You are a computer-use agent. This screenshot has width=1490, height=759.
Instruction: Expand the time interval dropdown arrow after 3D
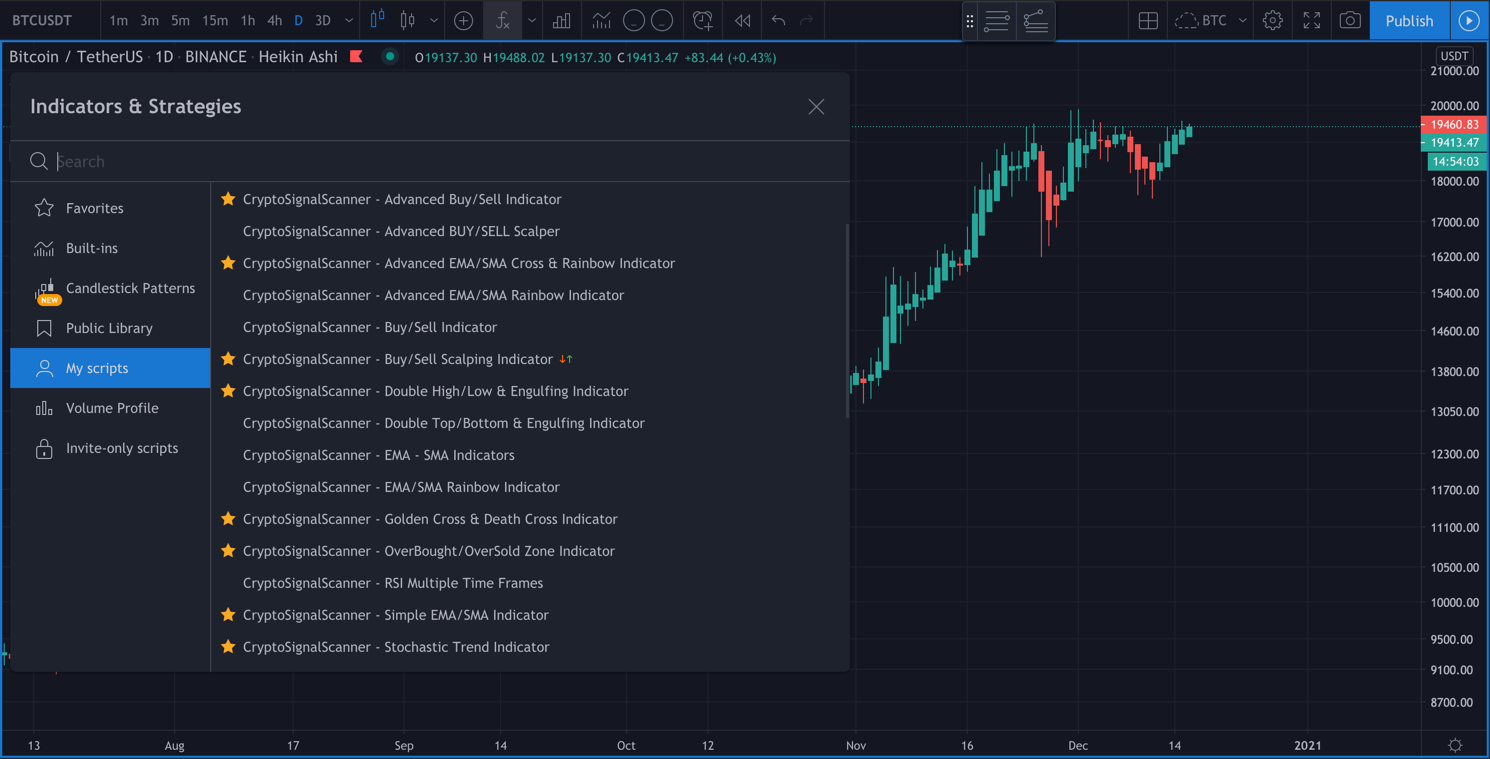coord(349,20)
